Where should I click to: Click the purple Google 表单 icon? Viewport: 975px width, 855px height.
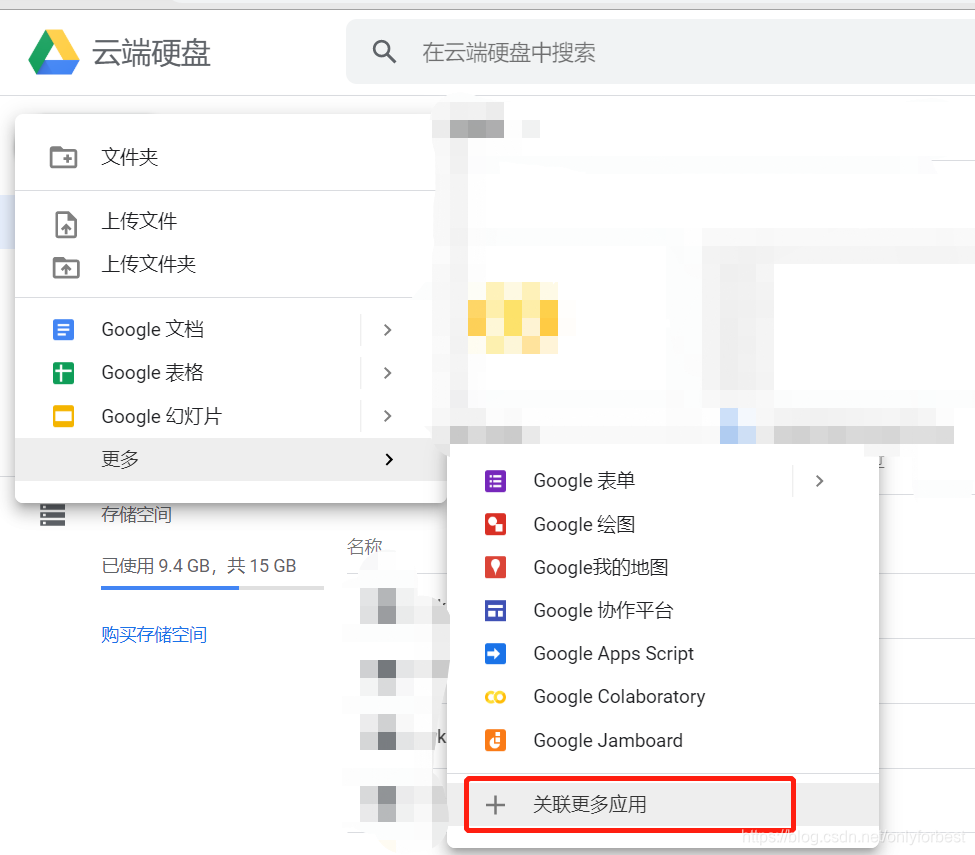point(495,481)
